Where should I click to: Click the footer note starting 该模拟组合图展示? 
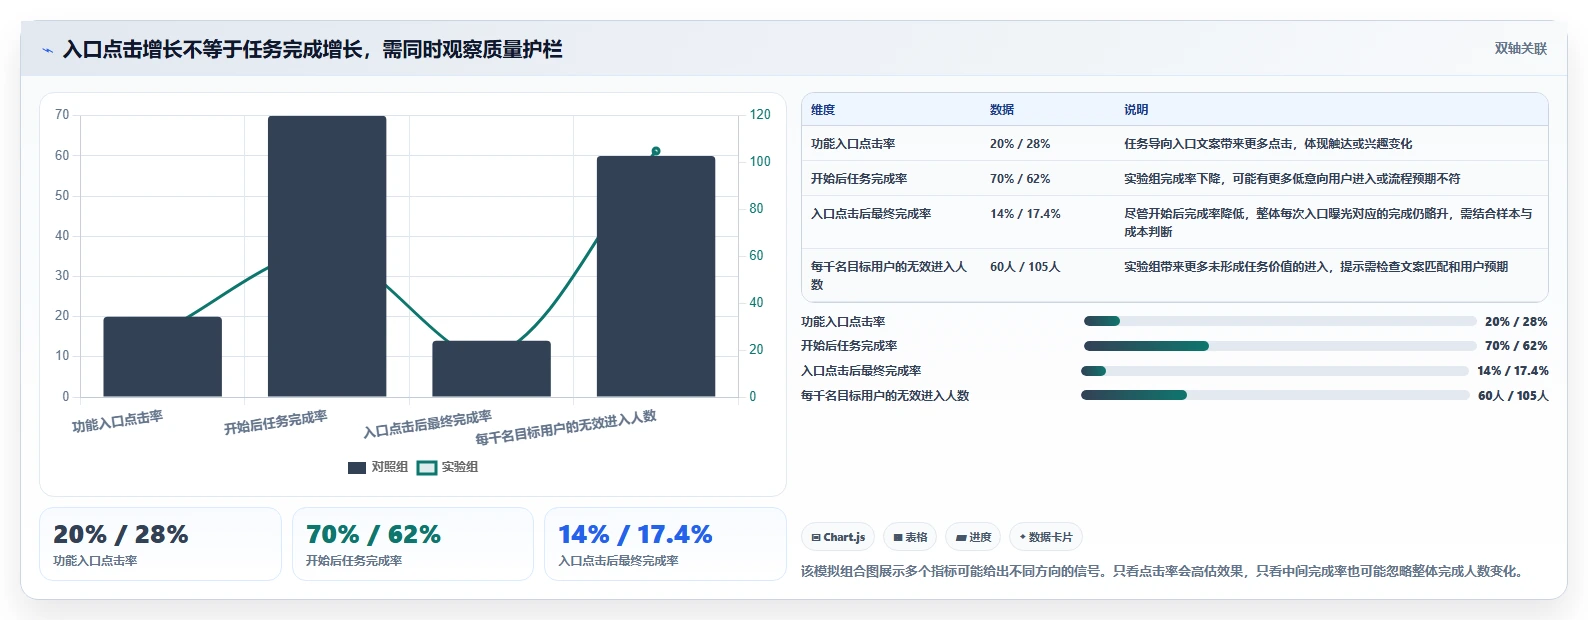pos(1165,572)
